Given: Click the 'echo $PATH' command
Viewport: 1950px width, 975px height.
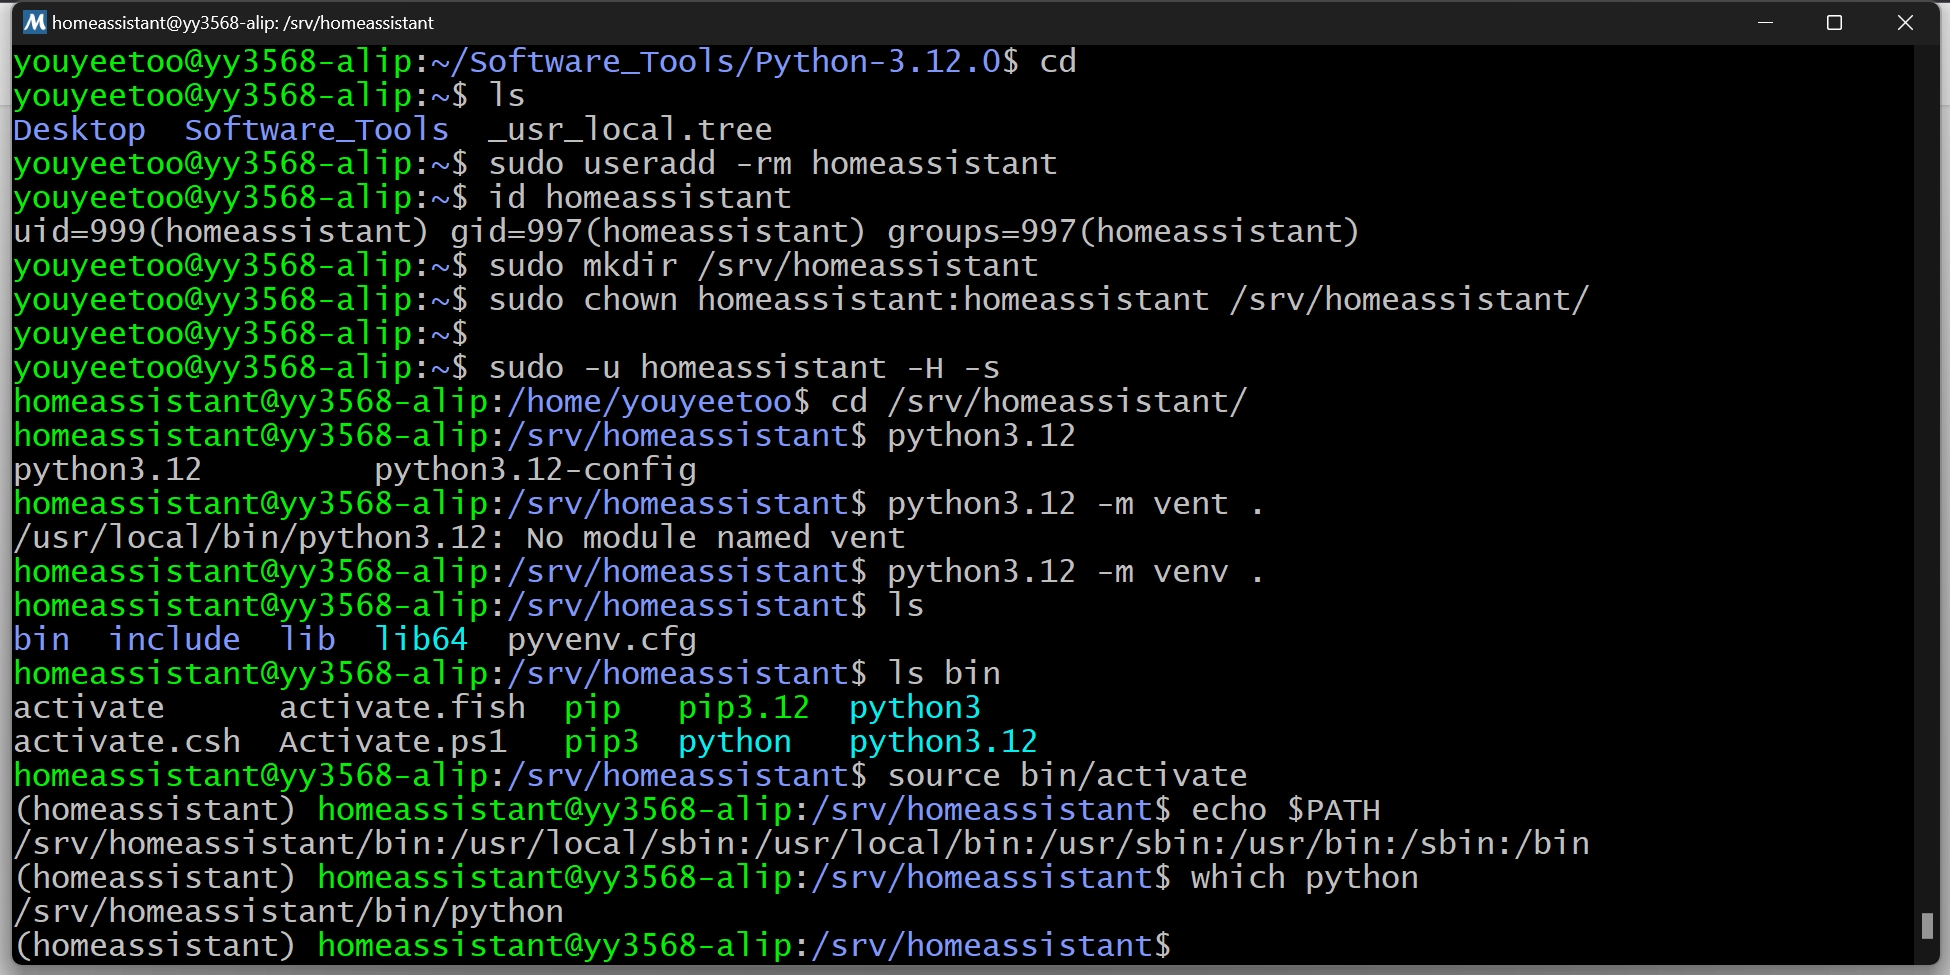Looking at the screenshot, I should click(x=1285, y=809).
